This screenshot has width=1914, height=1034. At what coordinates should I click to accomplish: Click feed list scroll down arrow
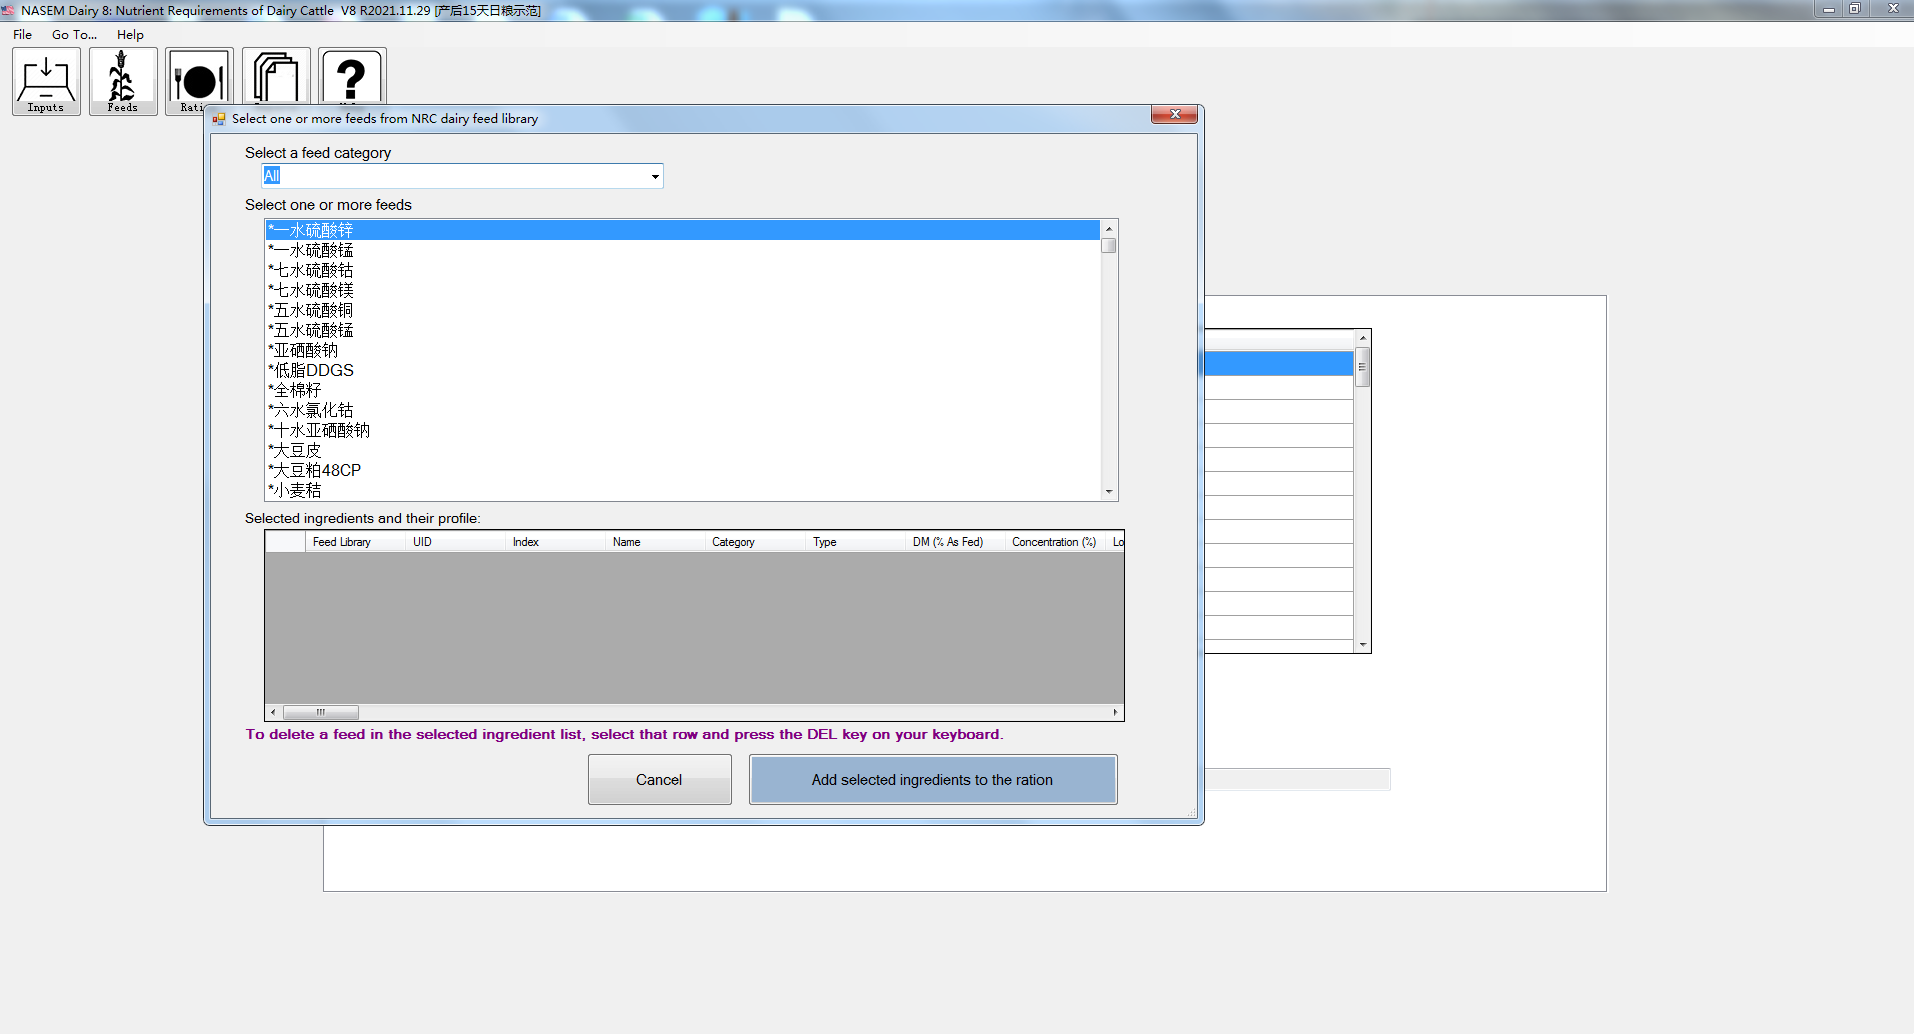[x=1109, y=491]
